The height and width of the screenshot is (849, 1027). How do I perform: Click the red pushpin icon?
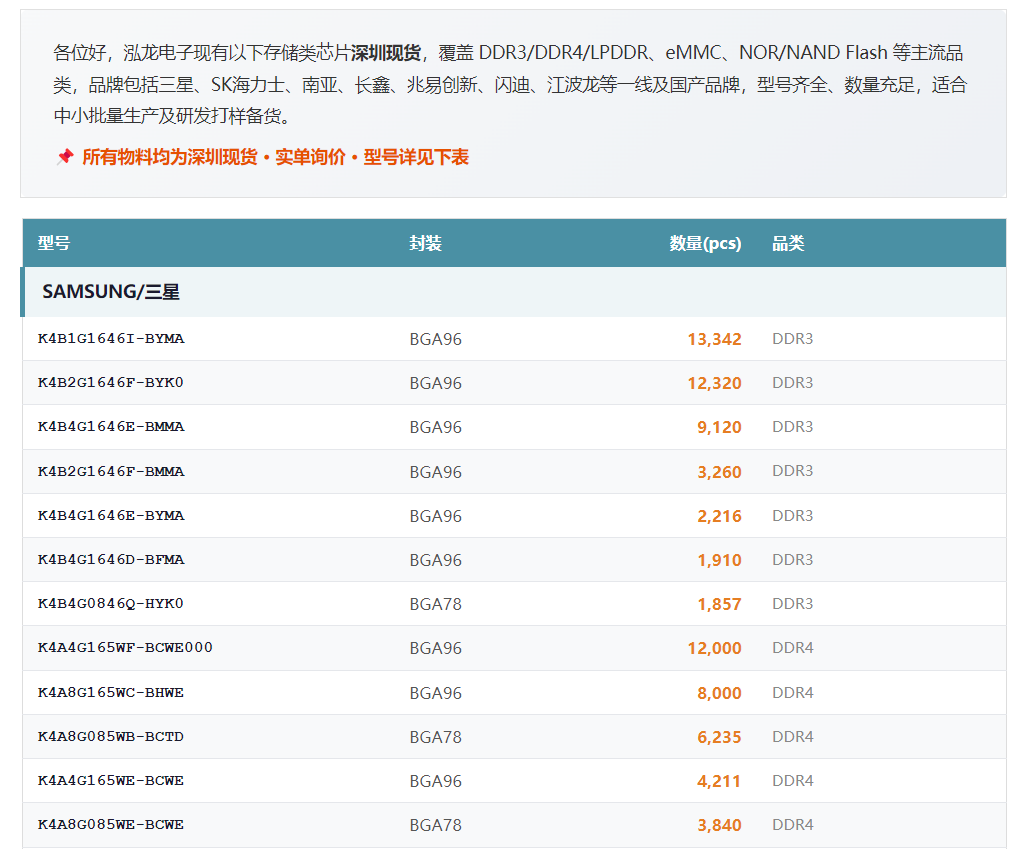click(64, 157)
